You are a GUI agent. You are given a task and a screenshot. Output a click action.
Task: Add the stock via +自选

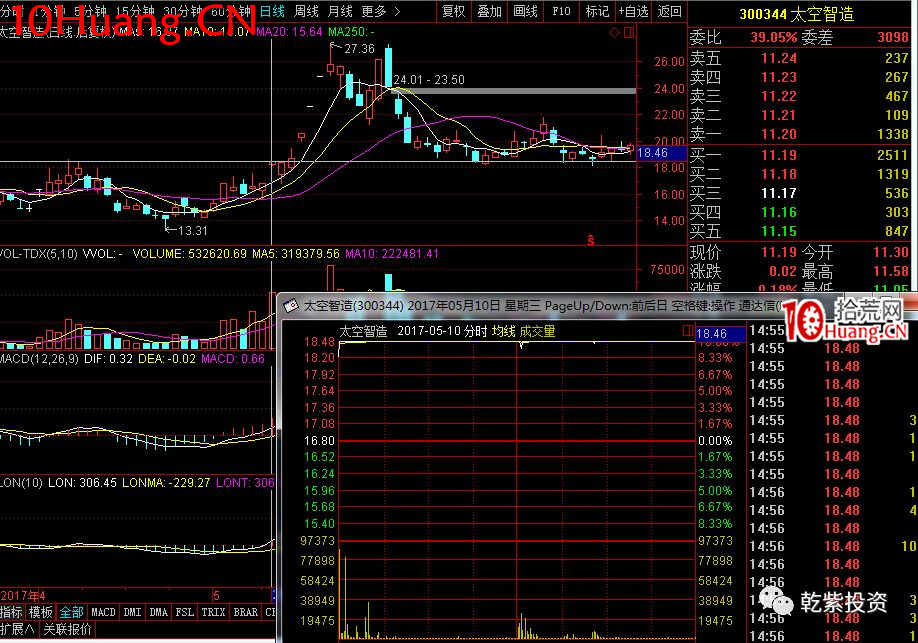coord(633,11)
